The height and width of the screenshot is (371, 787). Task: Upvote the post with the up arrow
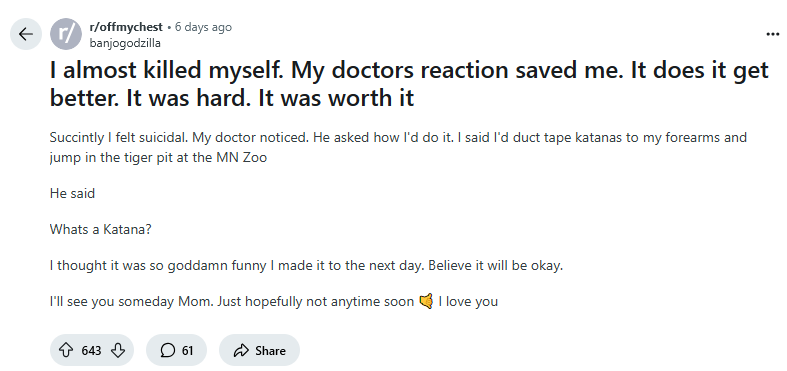pyautogui.click(x=66, y=350)
